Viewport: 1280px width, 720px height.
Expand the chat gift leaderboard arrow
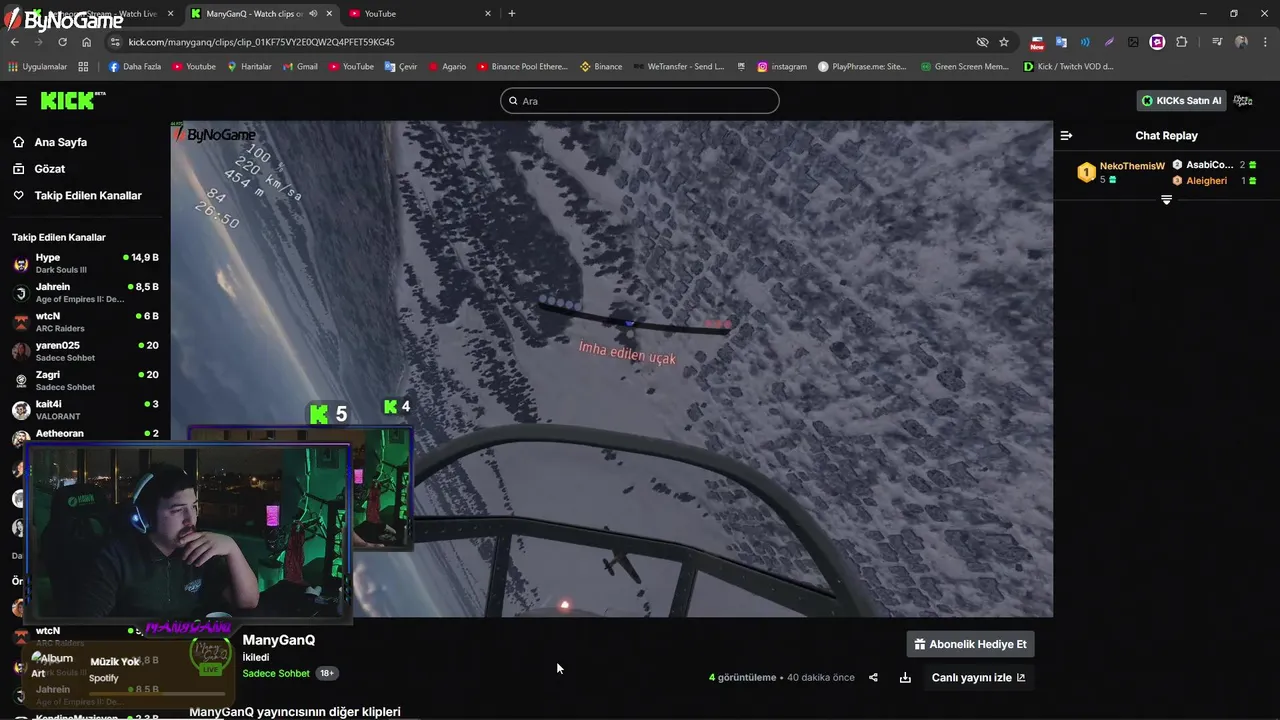coord(1166,200)
